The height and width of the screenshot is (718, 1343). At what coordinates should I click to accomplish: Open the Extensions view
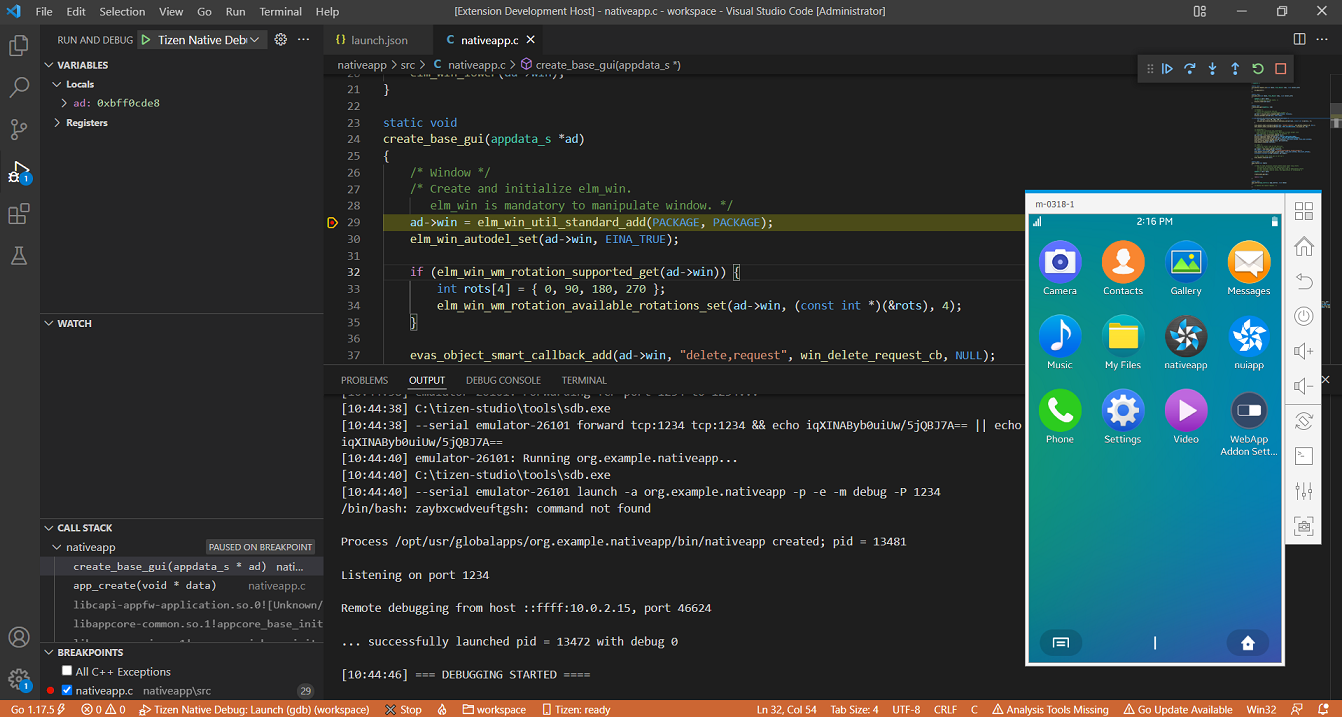(19, 214)
